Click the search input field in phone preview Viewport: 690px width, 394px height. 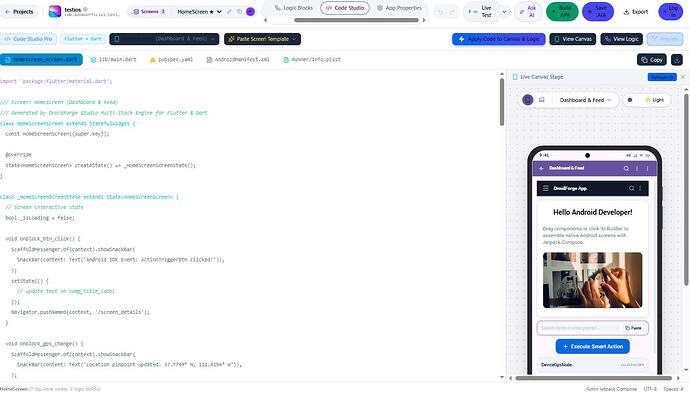coord(579,328)
